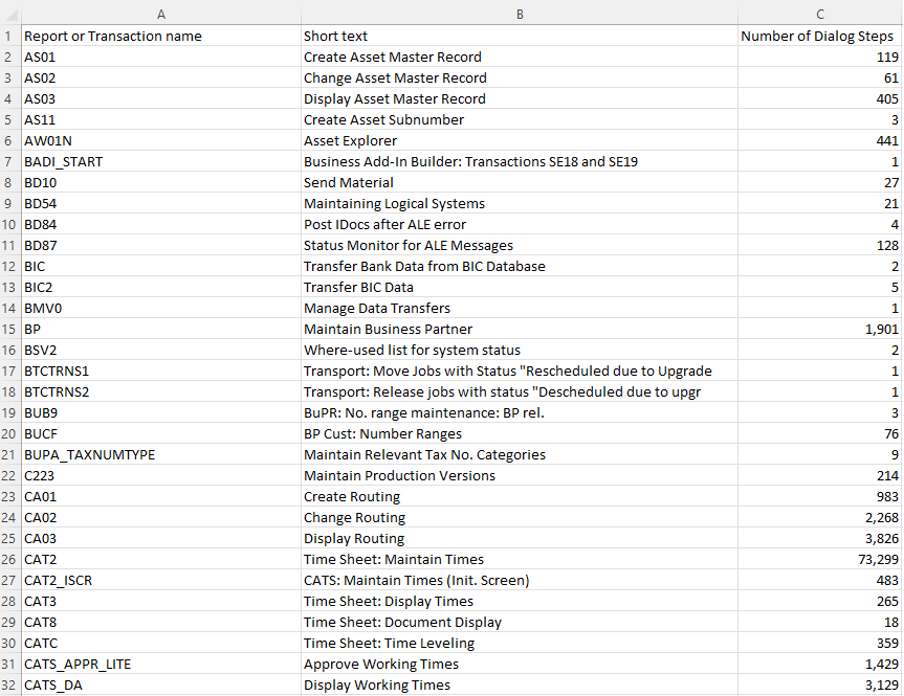Screen dimensions: 904x696
Task: Select the BUPA_TAXNUMTYPE cell
Action: tap(89, 454)
